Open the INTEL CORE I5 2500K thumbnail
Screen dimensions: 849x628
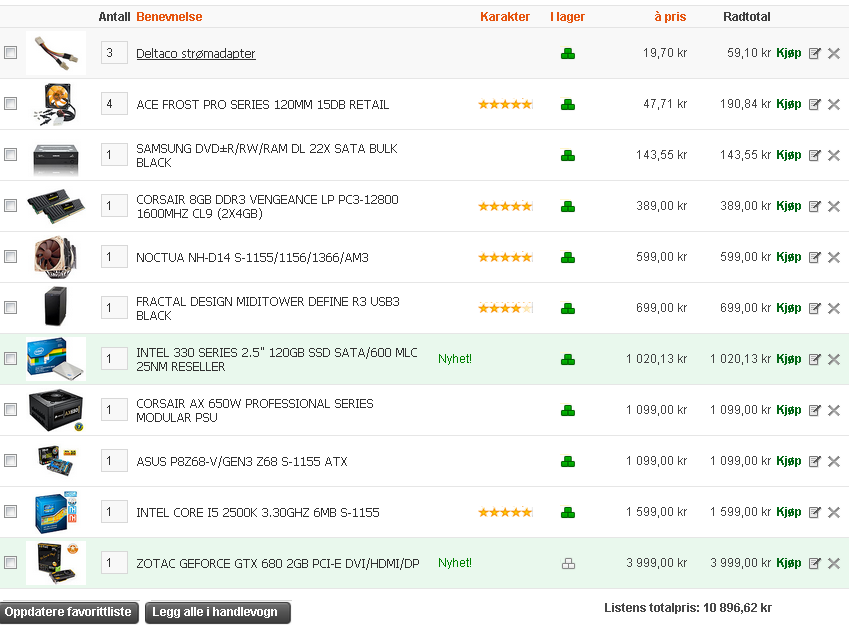(x=56, y=512)
